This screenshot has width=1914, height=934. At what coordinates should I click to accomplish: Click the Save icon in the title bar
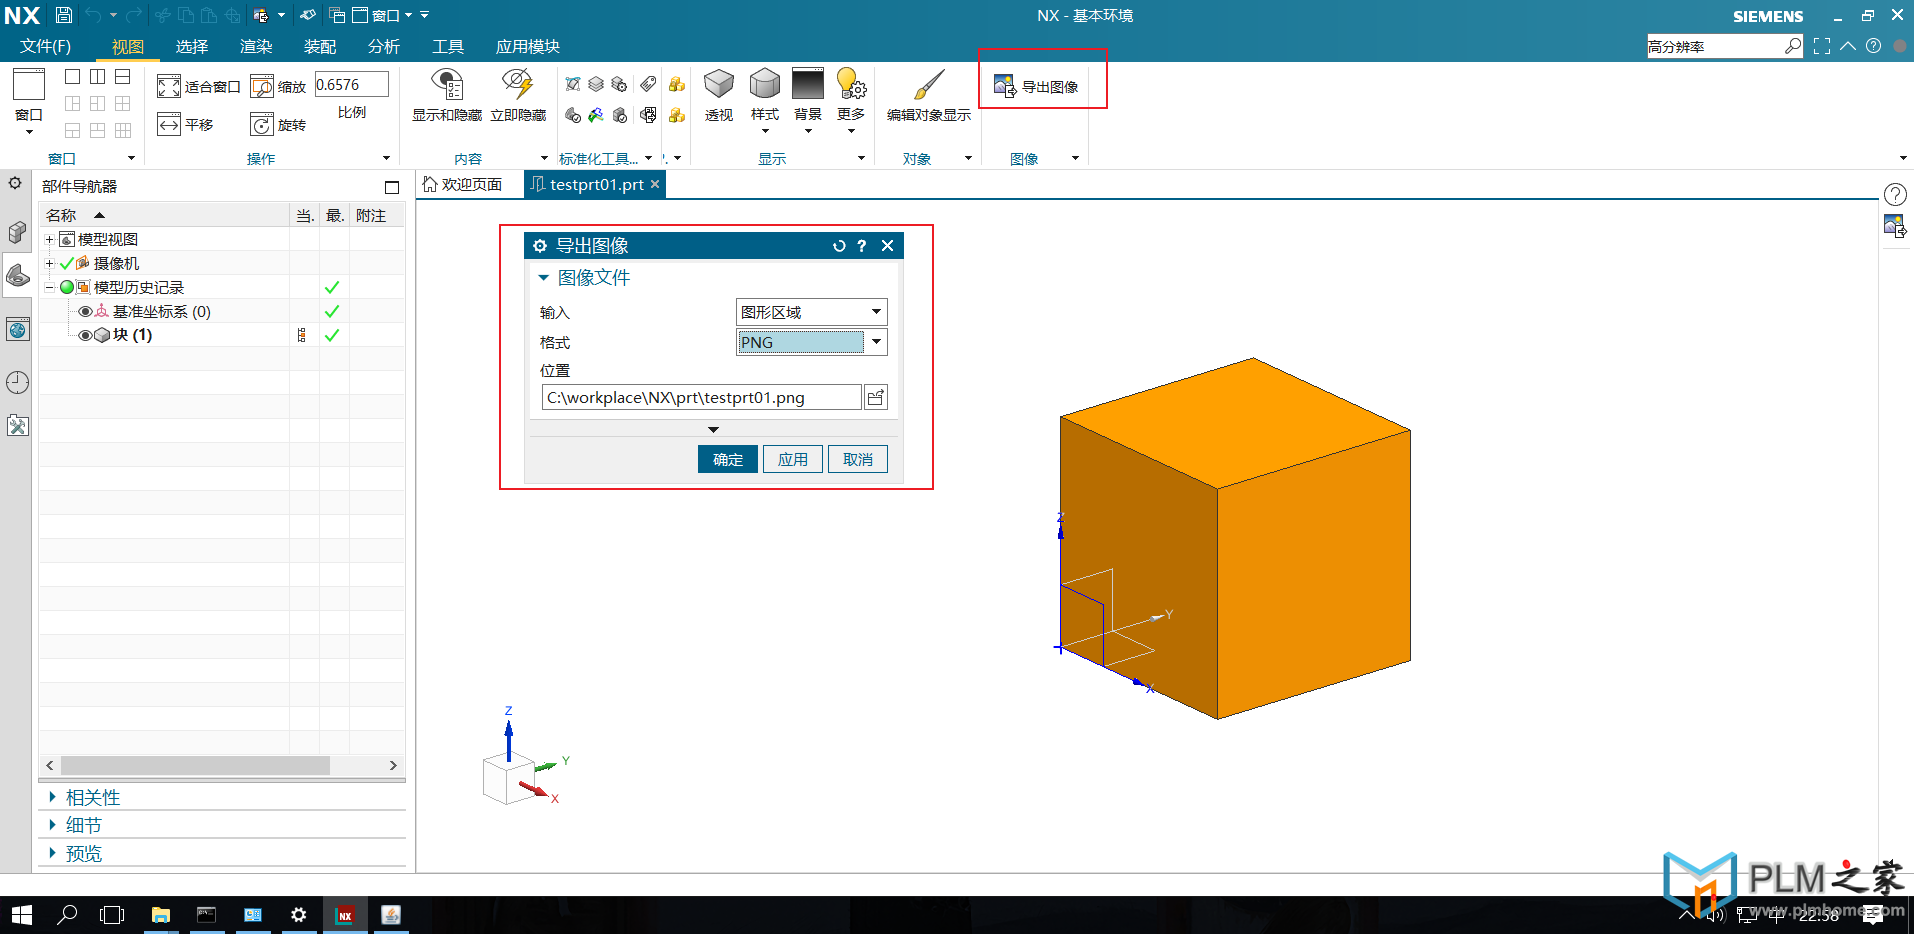coord(63,15)
